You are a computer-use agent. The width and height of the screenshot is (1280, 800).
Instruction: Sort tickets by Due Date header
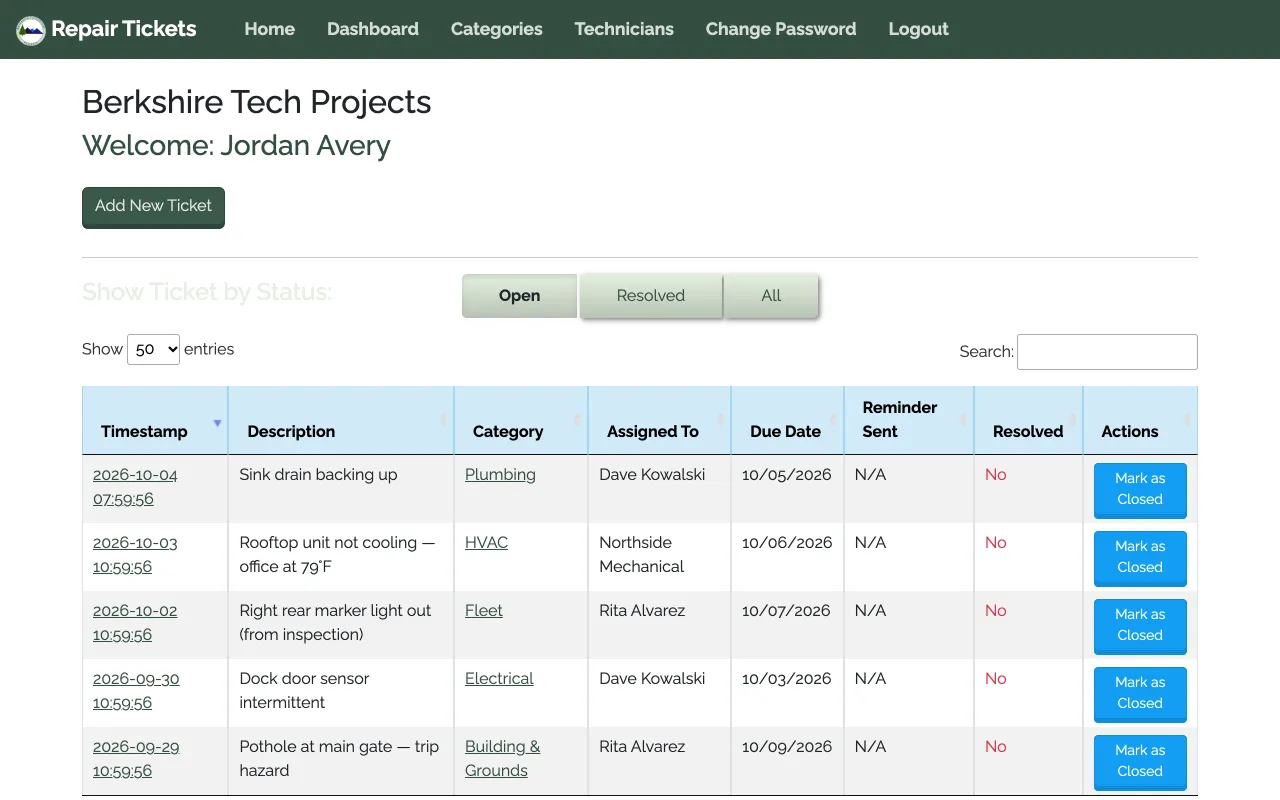click(788, 421)
